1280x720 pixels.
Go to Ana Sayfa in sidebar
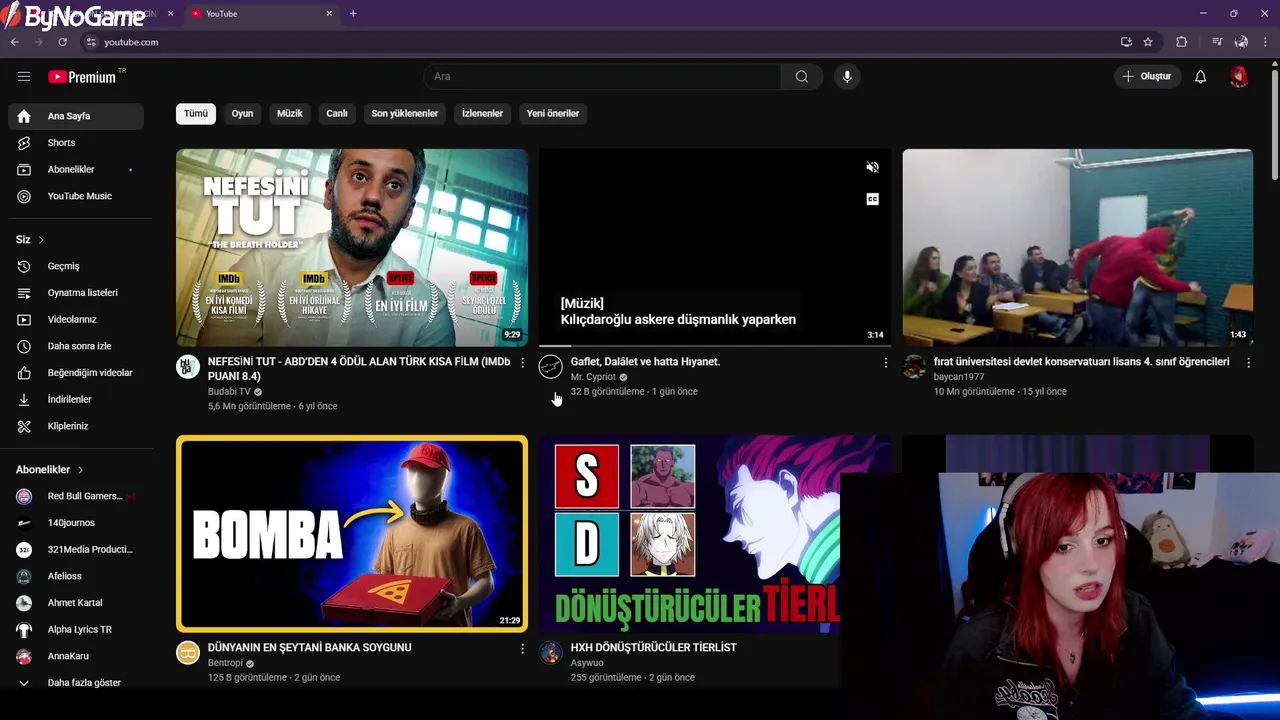tap(76, 116)
